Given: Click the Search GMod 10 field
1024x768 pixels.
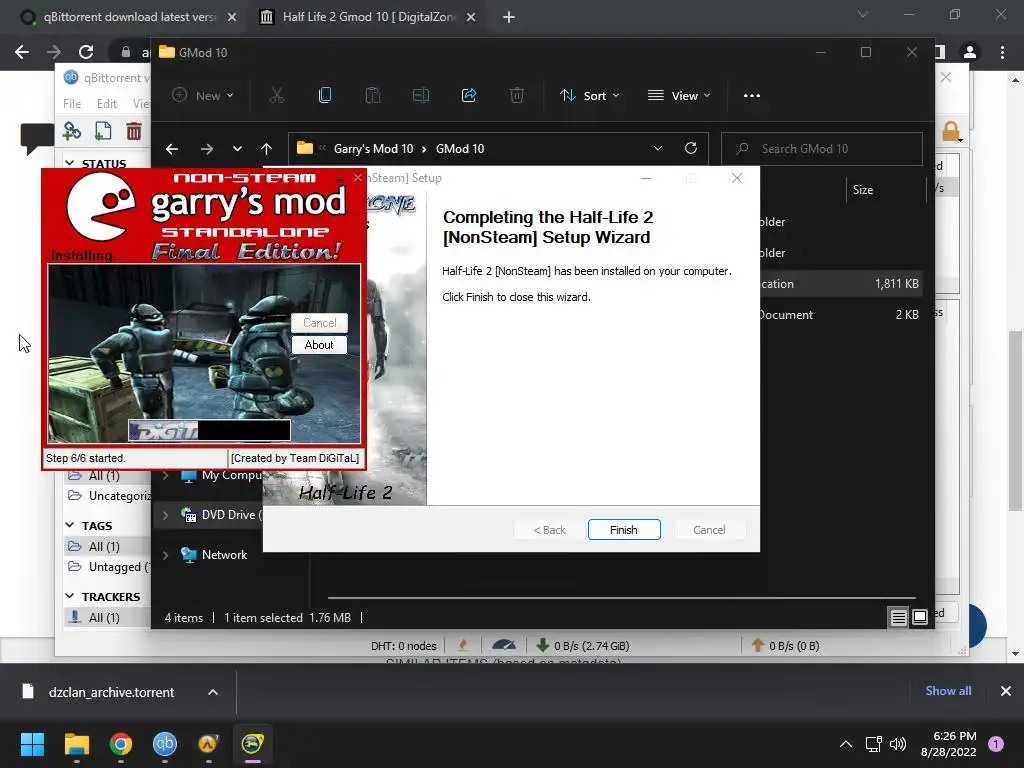Looking at the screenshot, I should 822,149.
